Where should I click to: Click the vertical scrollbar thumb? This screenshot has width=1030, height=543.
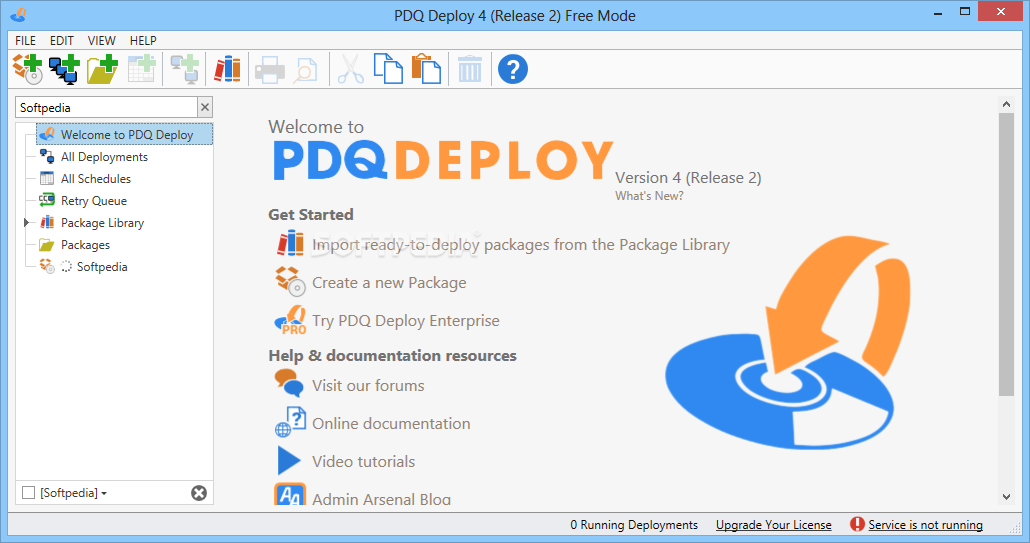pos(1006,254)
